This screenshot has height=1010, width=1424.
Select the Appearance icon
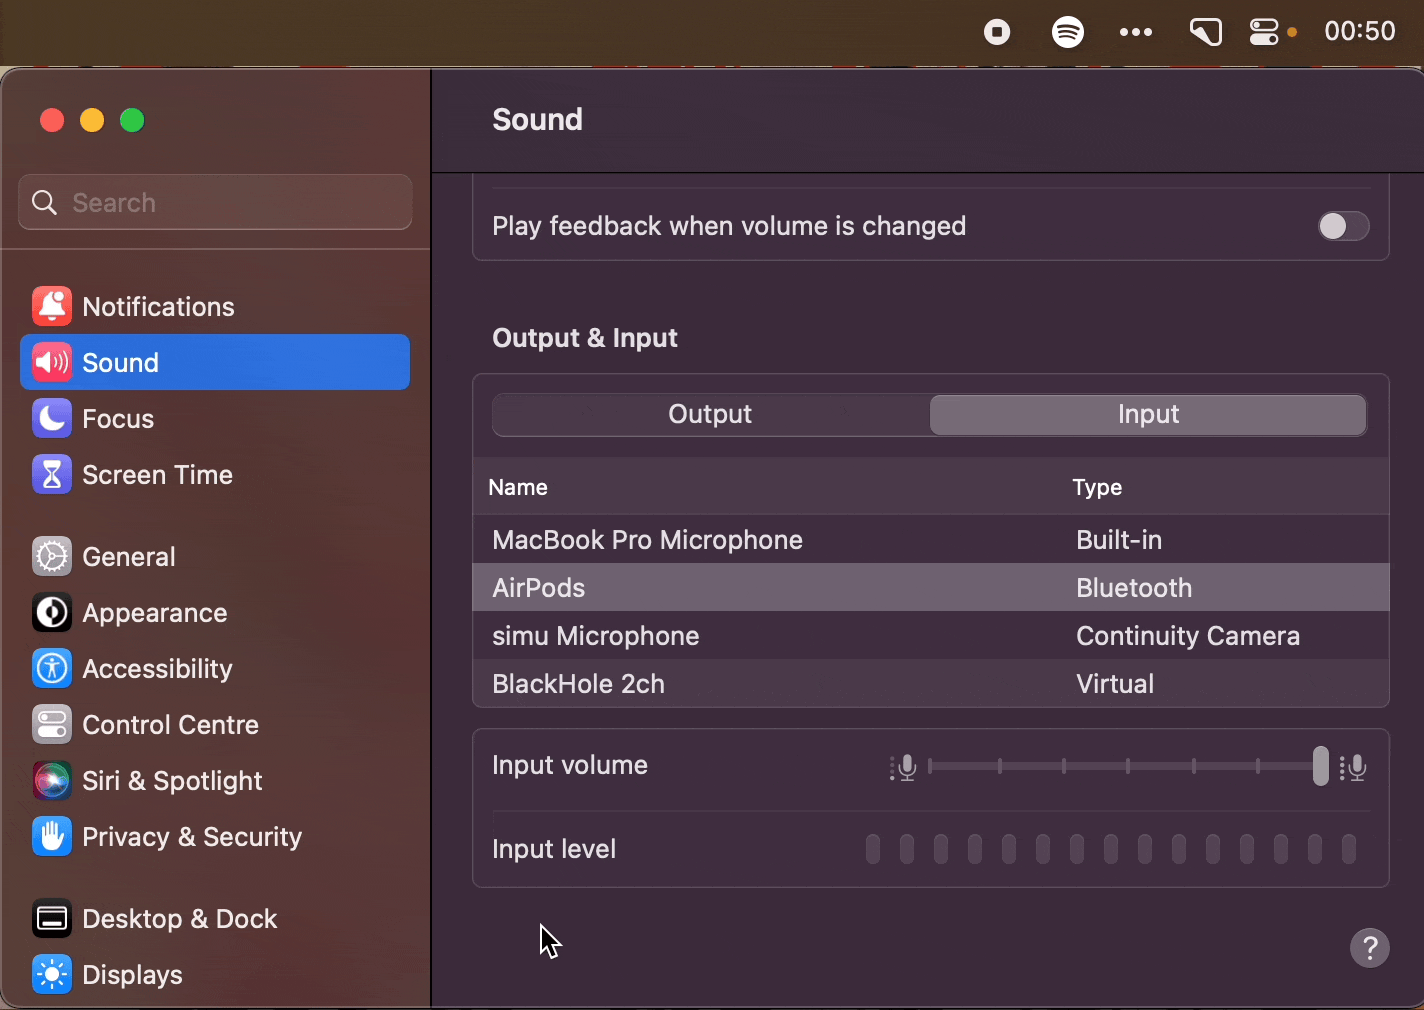tap(51, 612)
